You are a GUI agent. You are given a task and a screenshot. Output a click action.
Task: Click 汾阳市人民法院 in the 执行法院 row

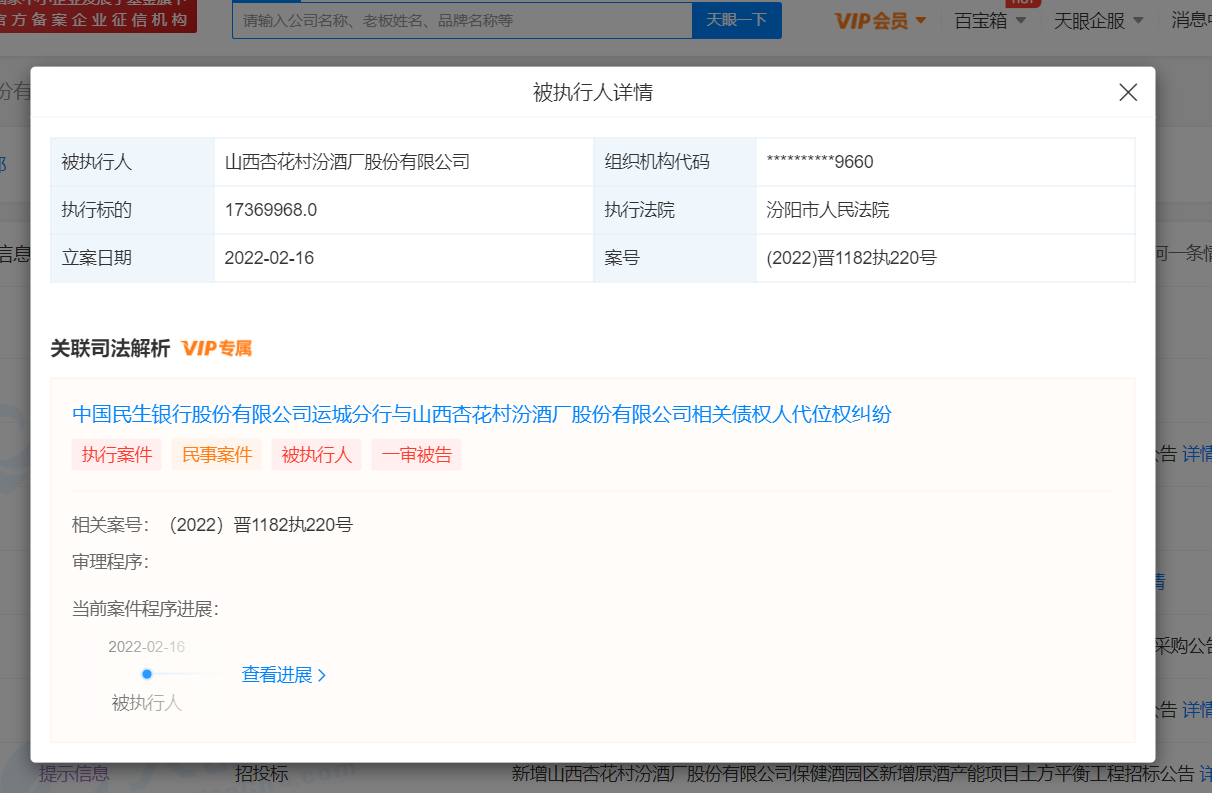click(x=828, y=210)
